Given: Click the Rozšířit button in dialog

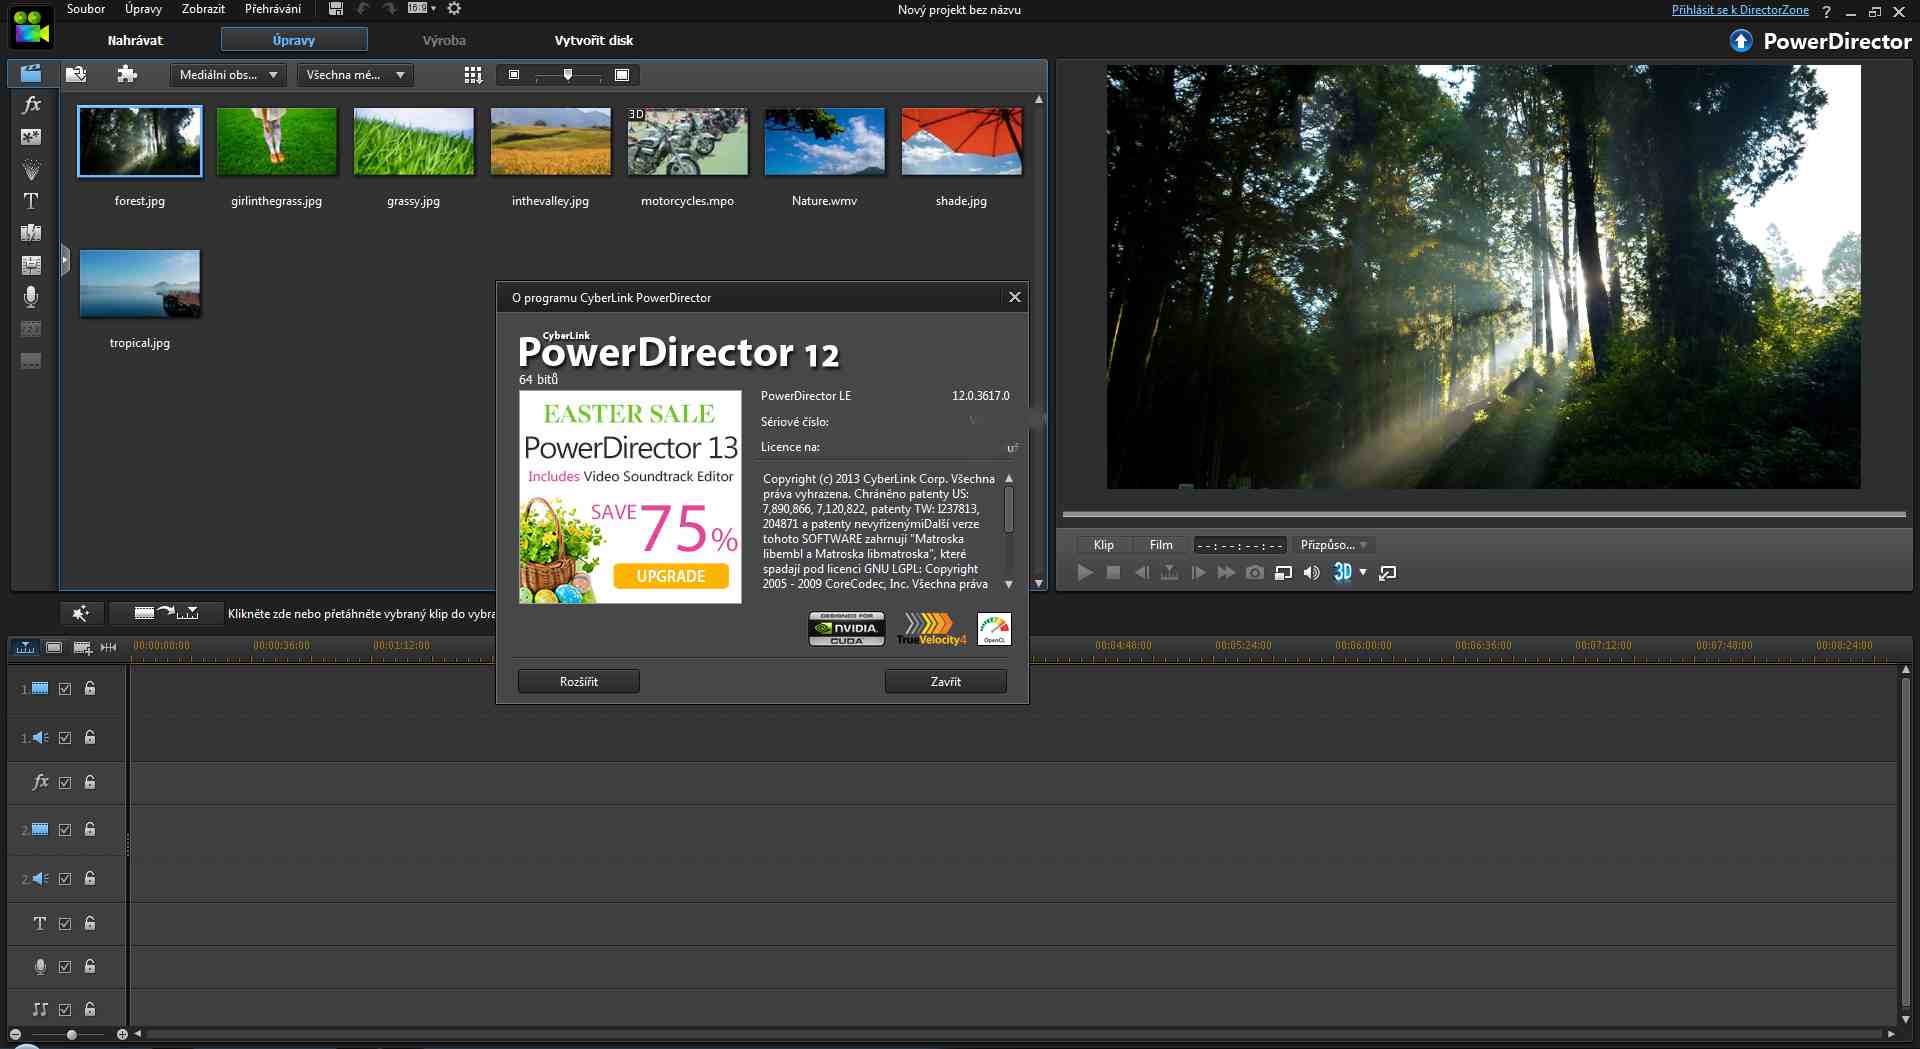Looking at the screenshot, I should (579, 681).
